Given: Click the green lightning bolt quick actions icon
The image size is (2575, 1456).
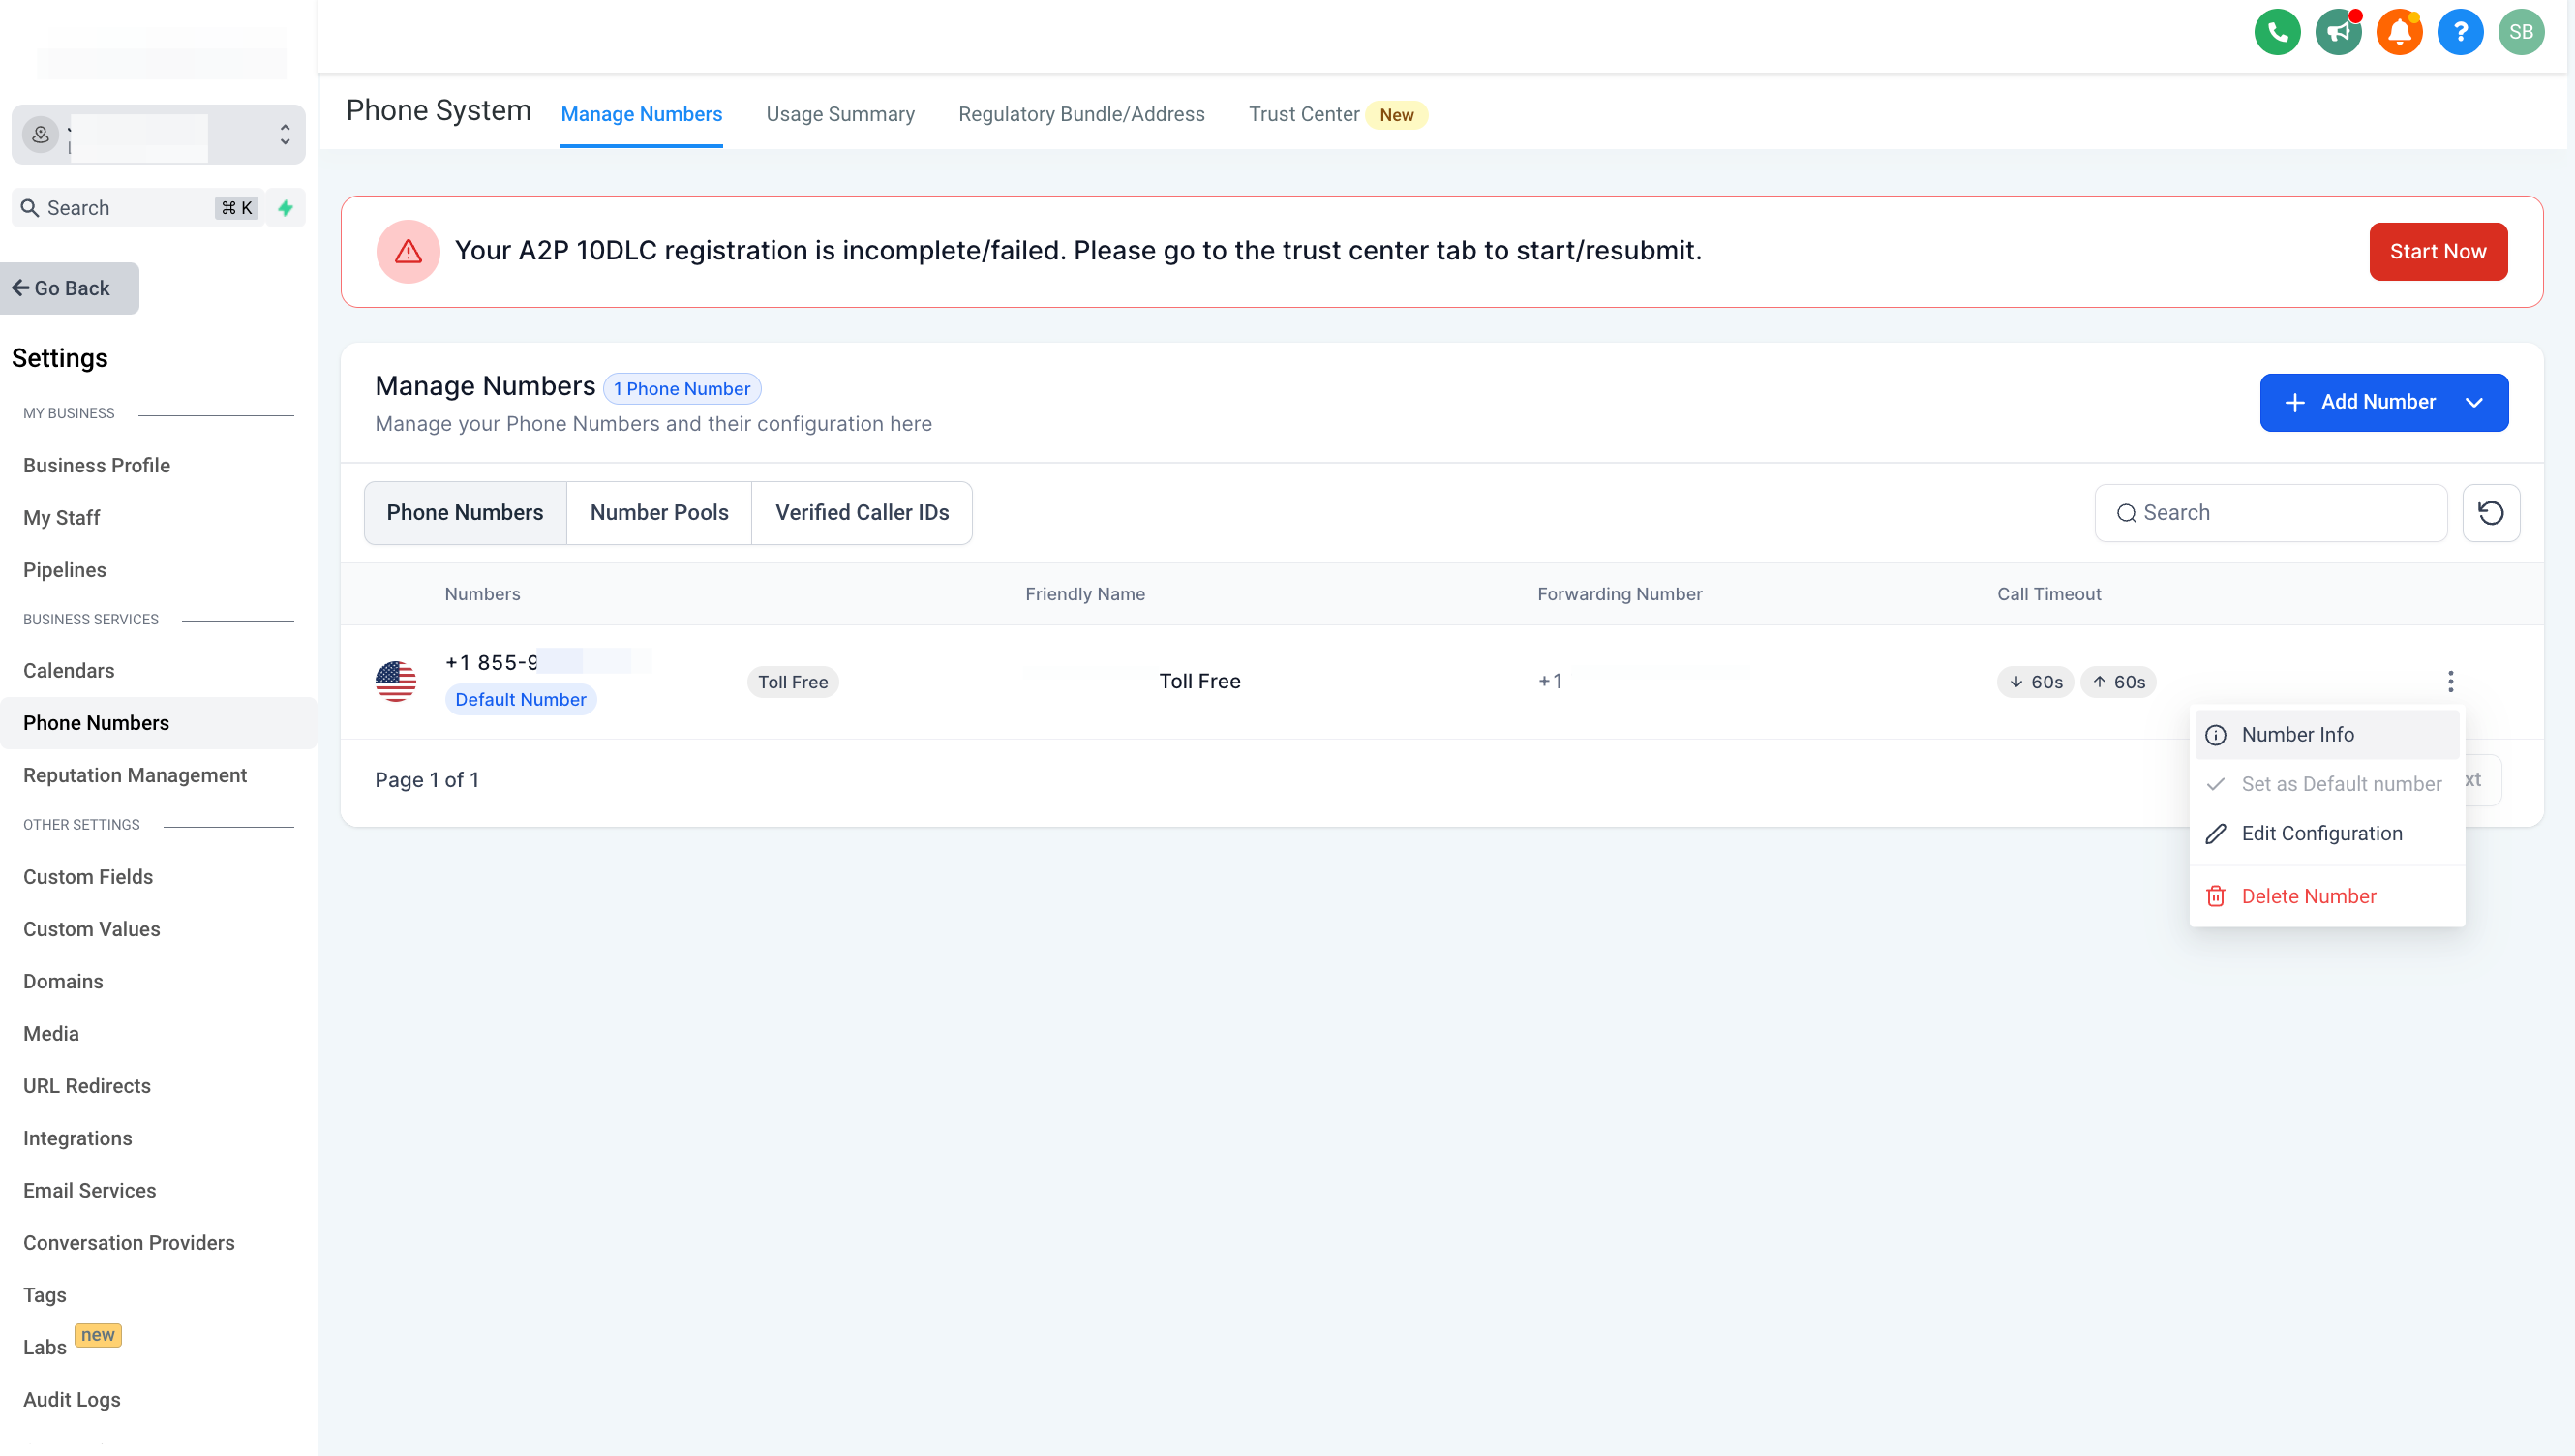Looking at the screenshot, I should click(x=286, y=208).
